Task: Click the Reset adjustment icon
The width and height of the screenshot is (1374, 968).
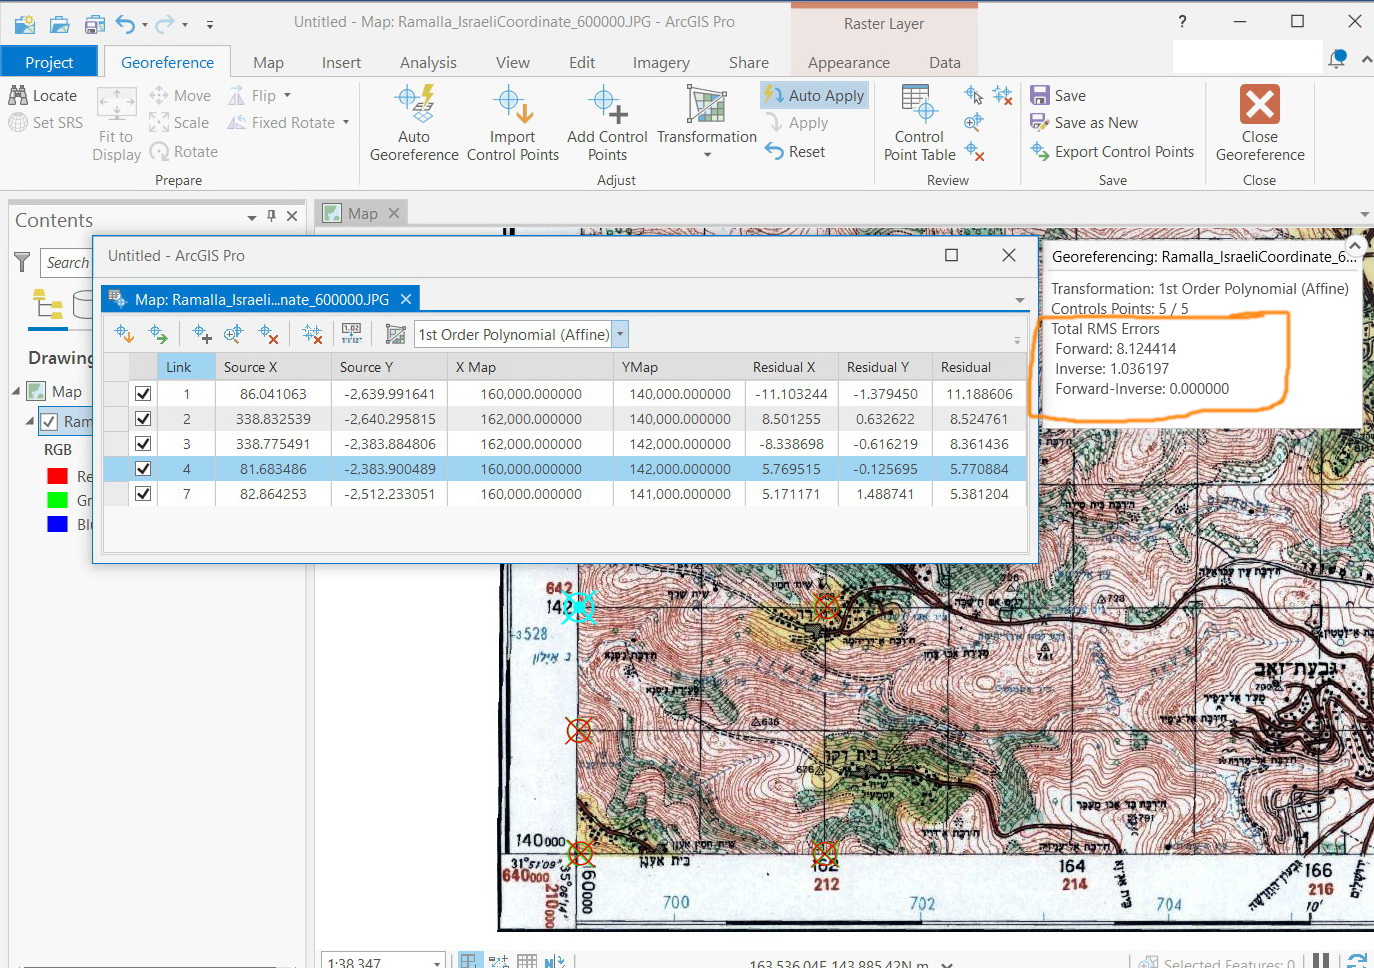Action: [x=797, y=151]
